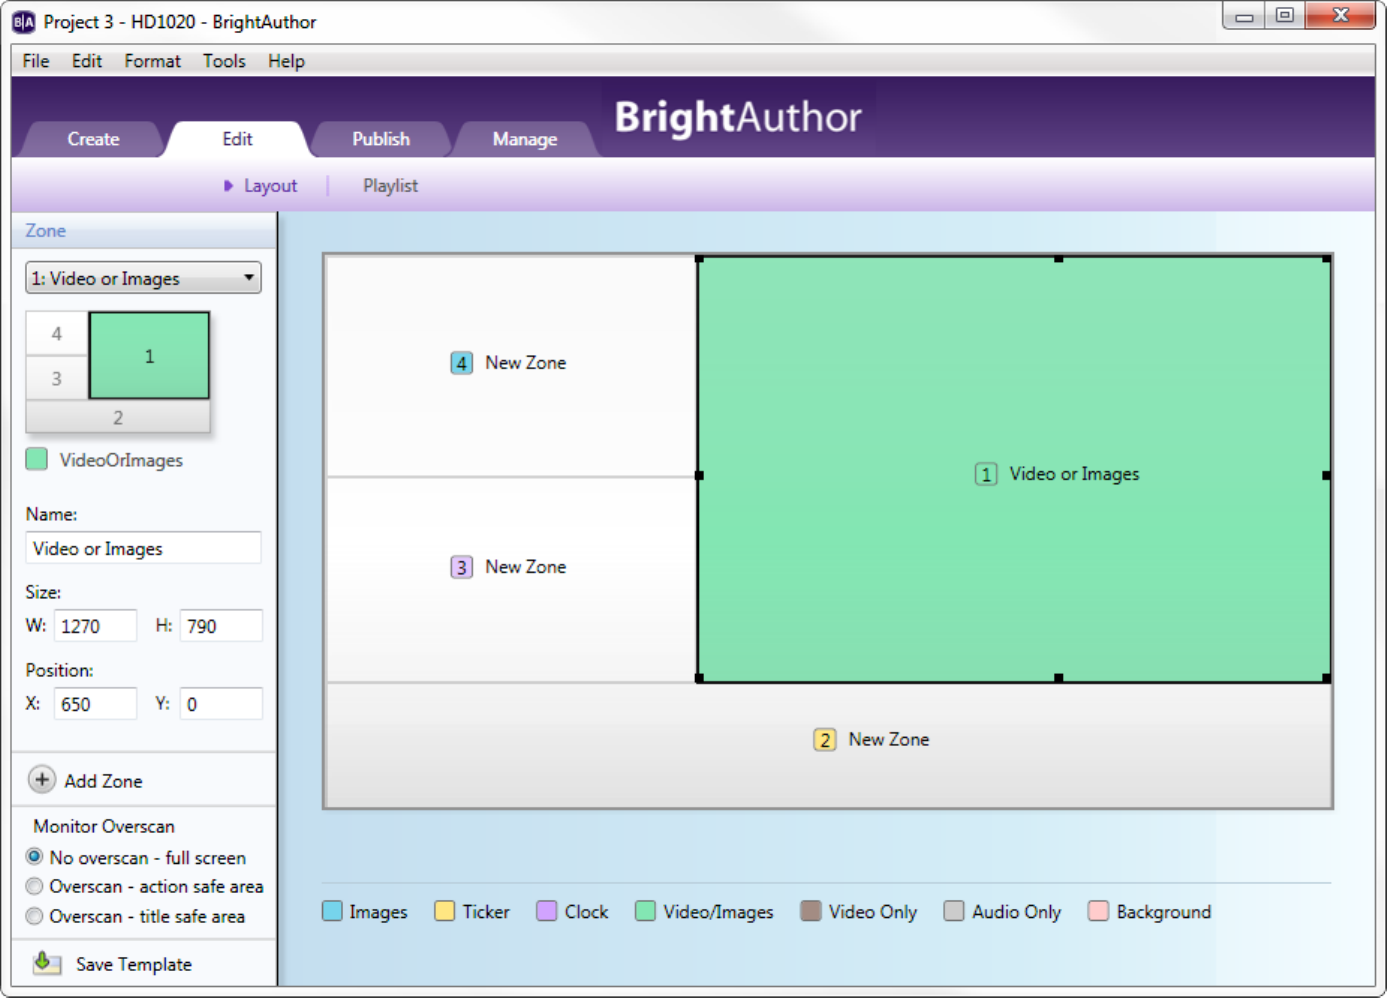The width and height of the screenshot is (1387, 998).
Task: Click the Background legend color swatch
Action: point(1099,911)
